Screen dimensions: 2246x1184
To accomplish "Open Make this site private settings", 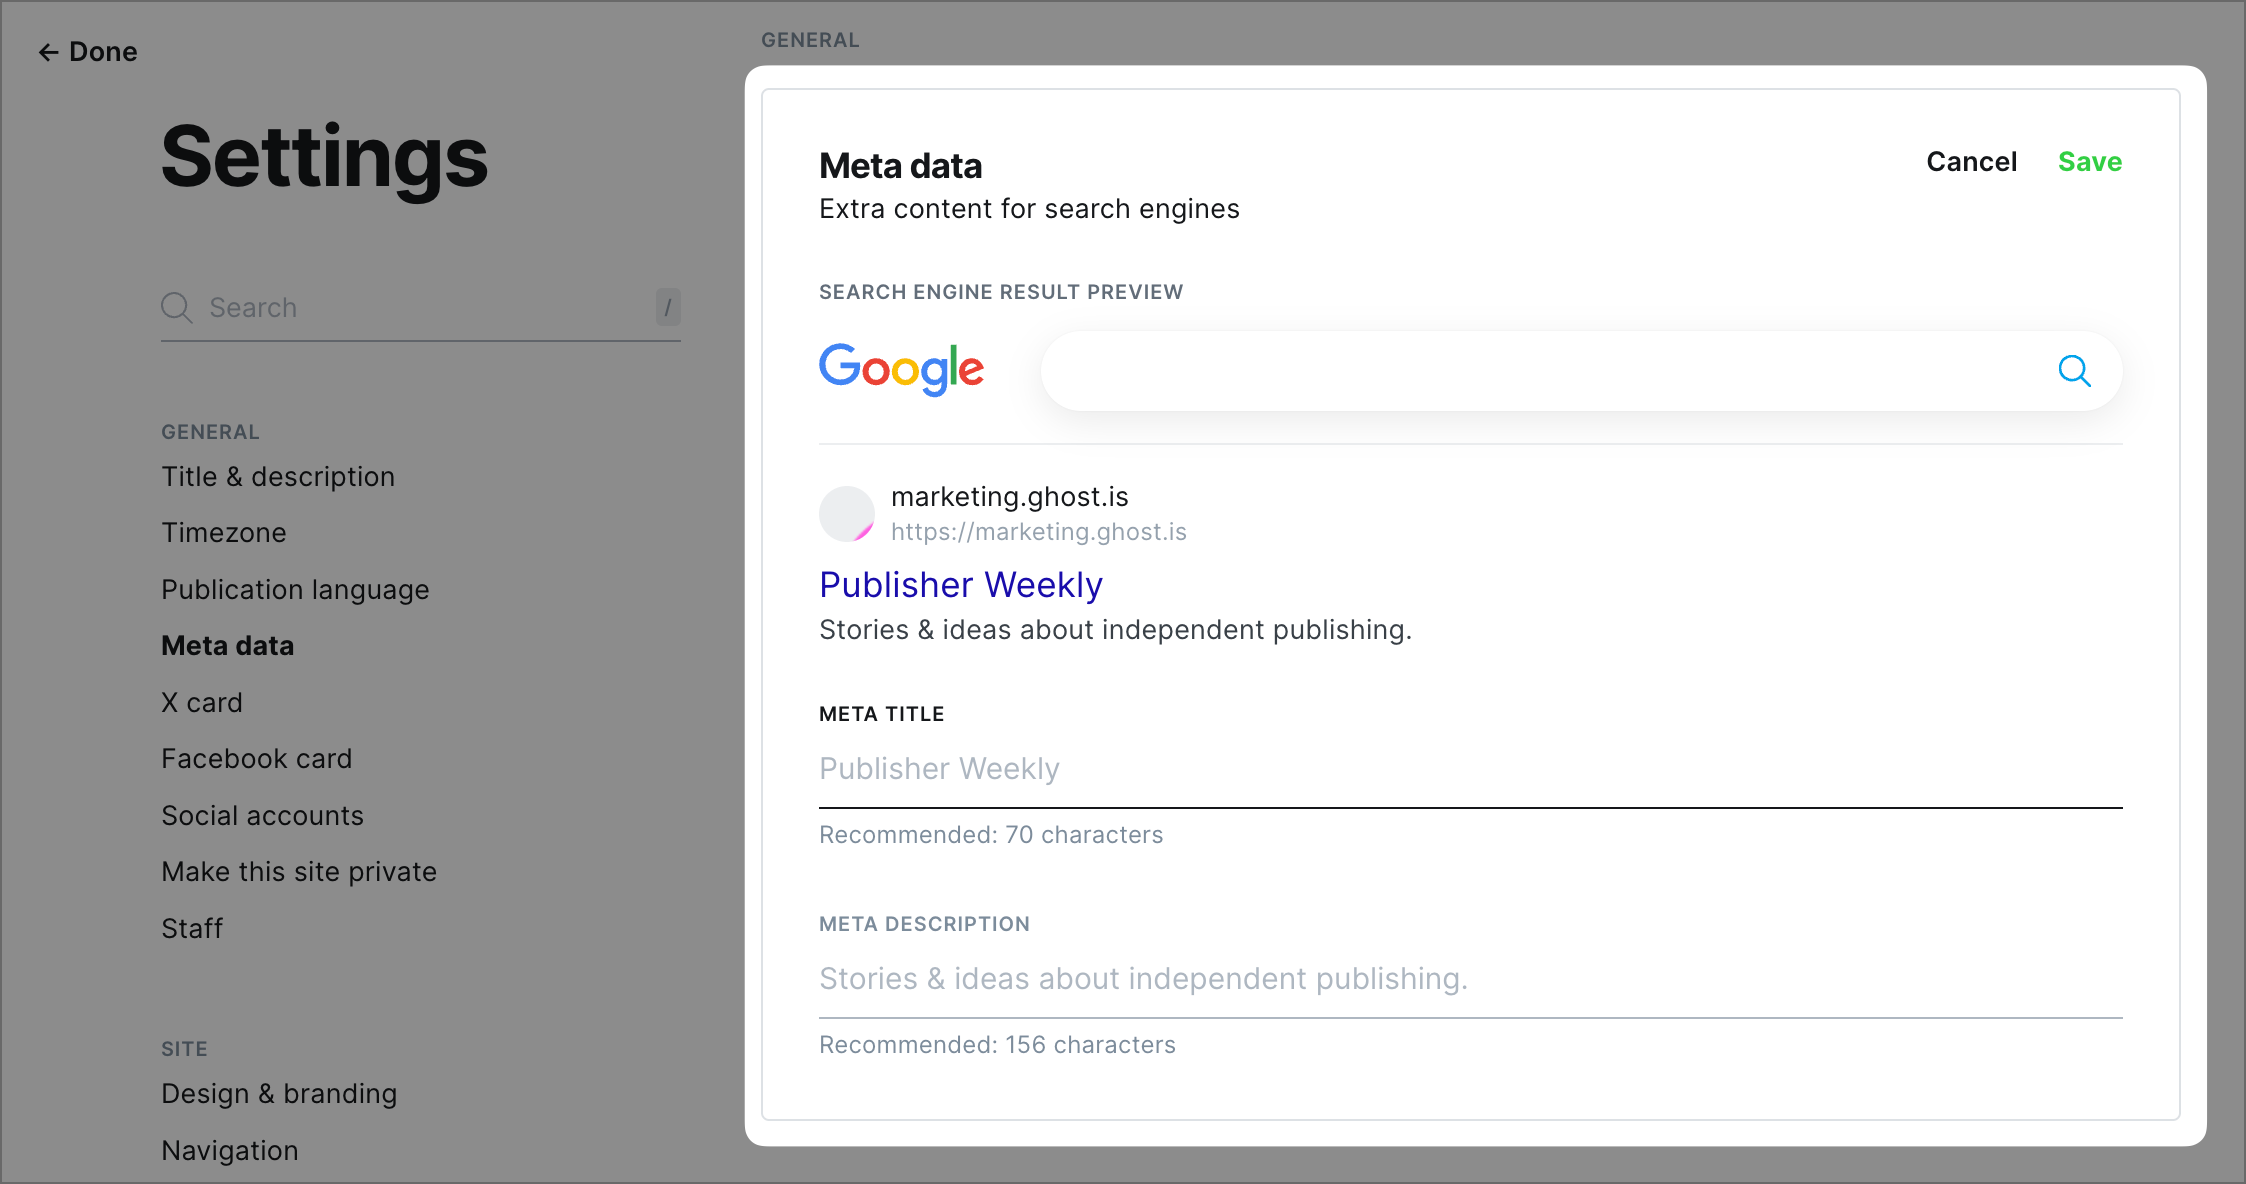I will coord(299,871).
